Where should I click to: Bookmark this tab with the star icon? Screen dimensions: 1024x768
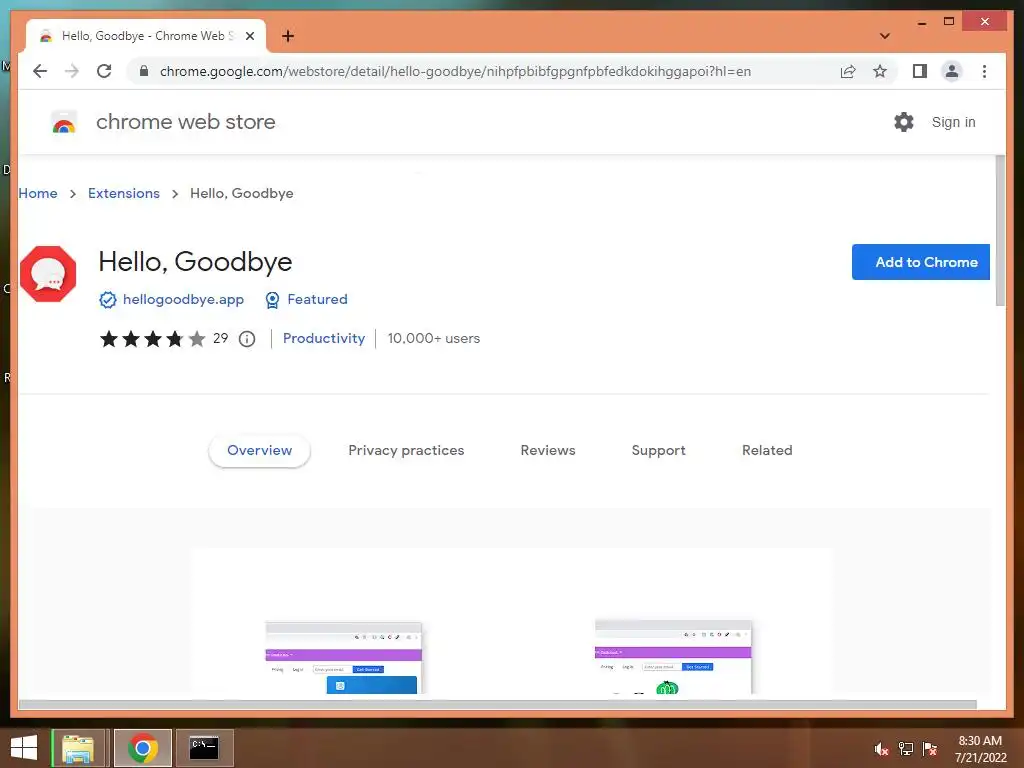click(x=880, y=71)
